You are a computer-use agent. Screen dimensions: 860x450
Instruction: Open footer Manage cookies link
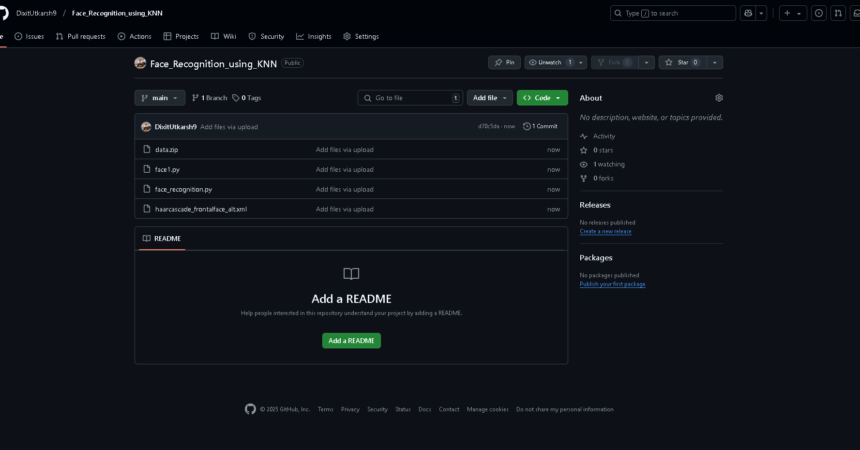(x=487, y=409)
